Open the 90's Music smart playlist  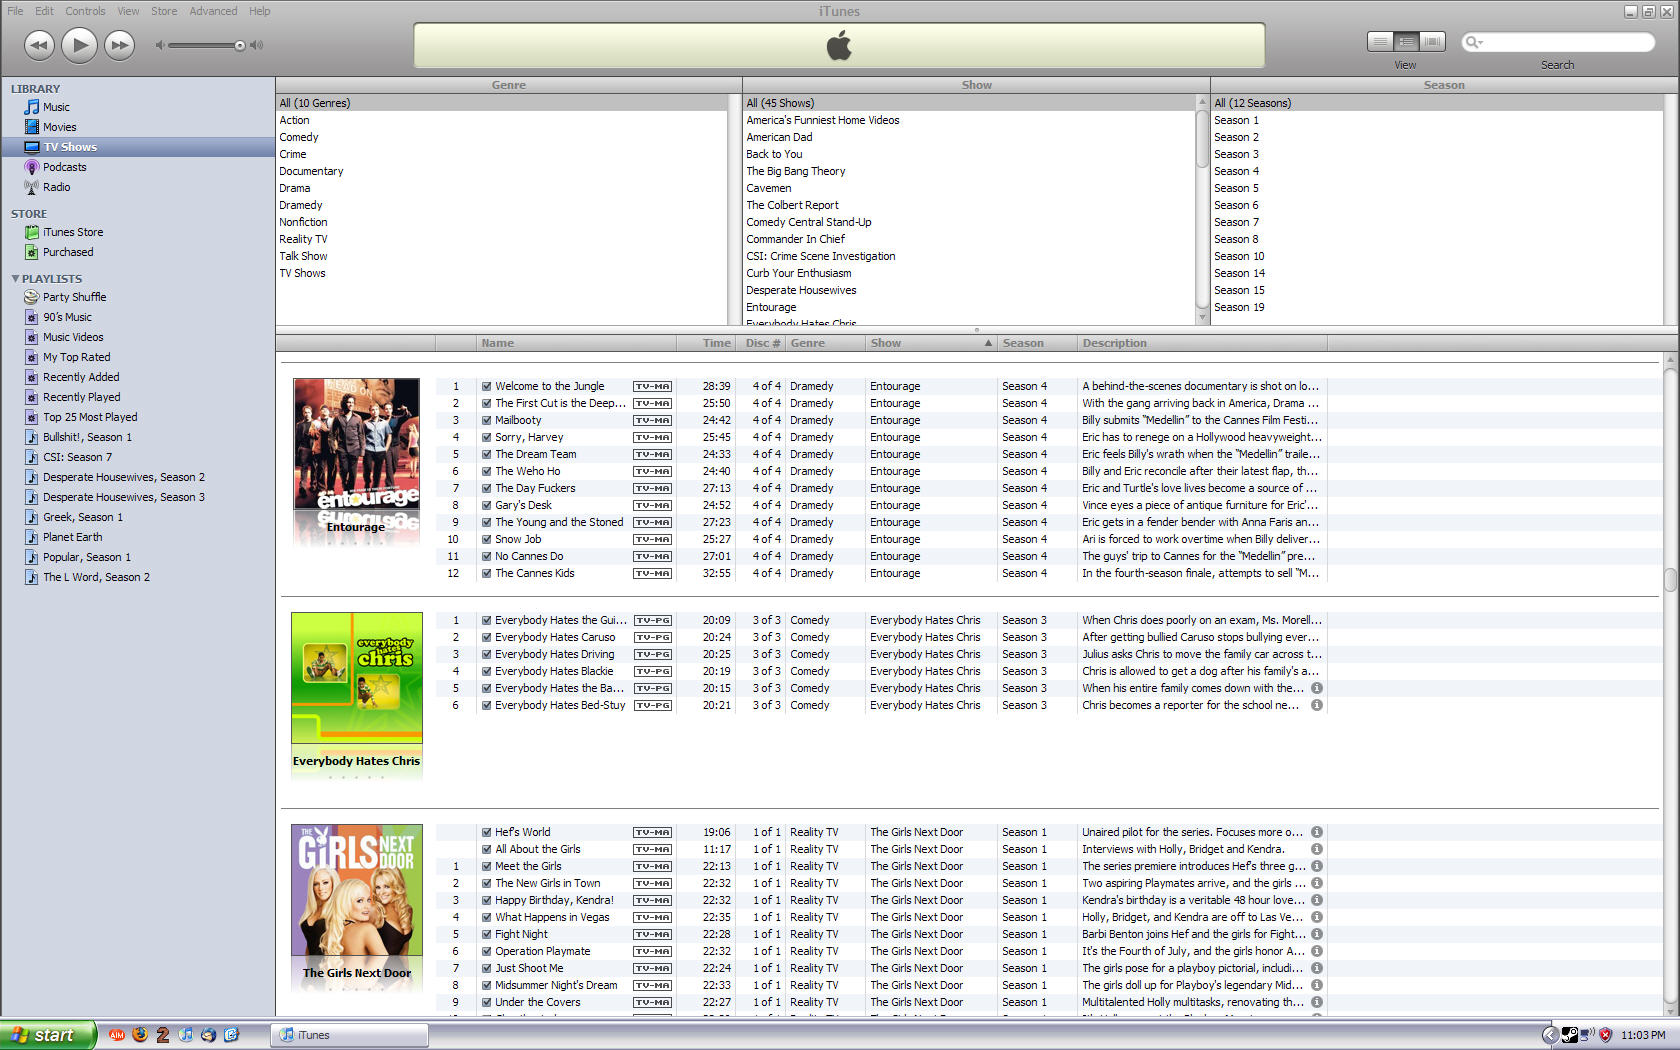point(67,317)
